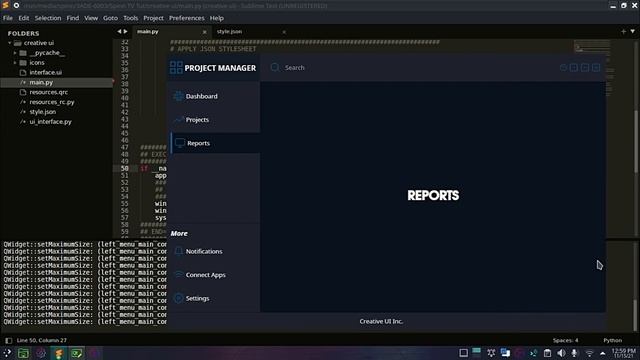Image resolution: width=640 pixels, height=360 pixels.
Task: Click the taskbar clock showing 12:59 PM
Action: 624,353
